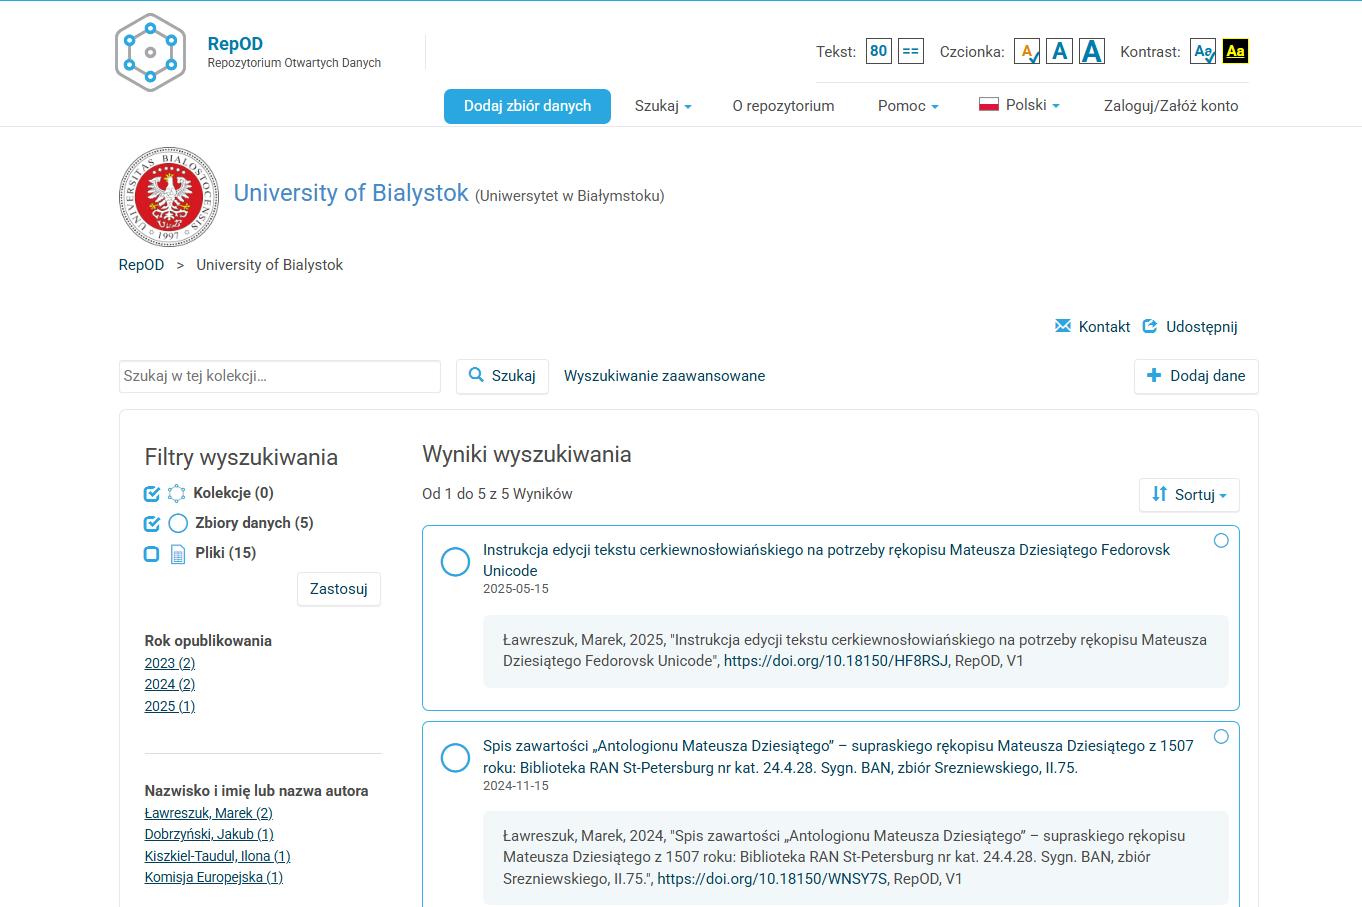The height and width of the screenshot is (907, 1362).
Task: Choose the largest font size A
Action: coord(1092,51)
